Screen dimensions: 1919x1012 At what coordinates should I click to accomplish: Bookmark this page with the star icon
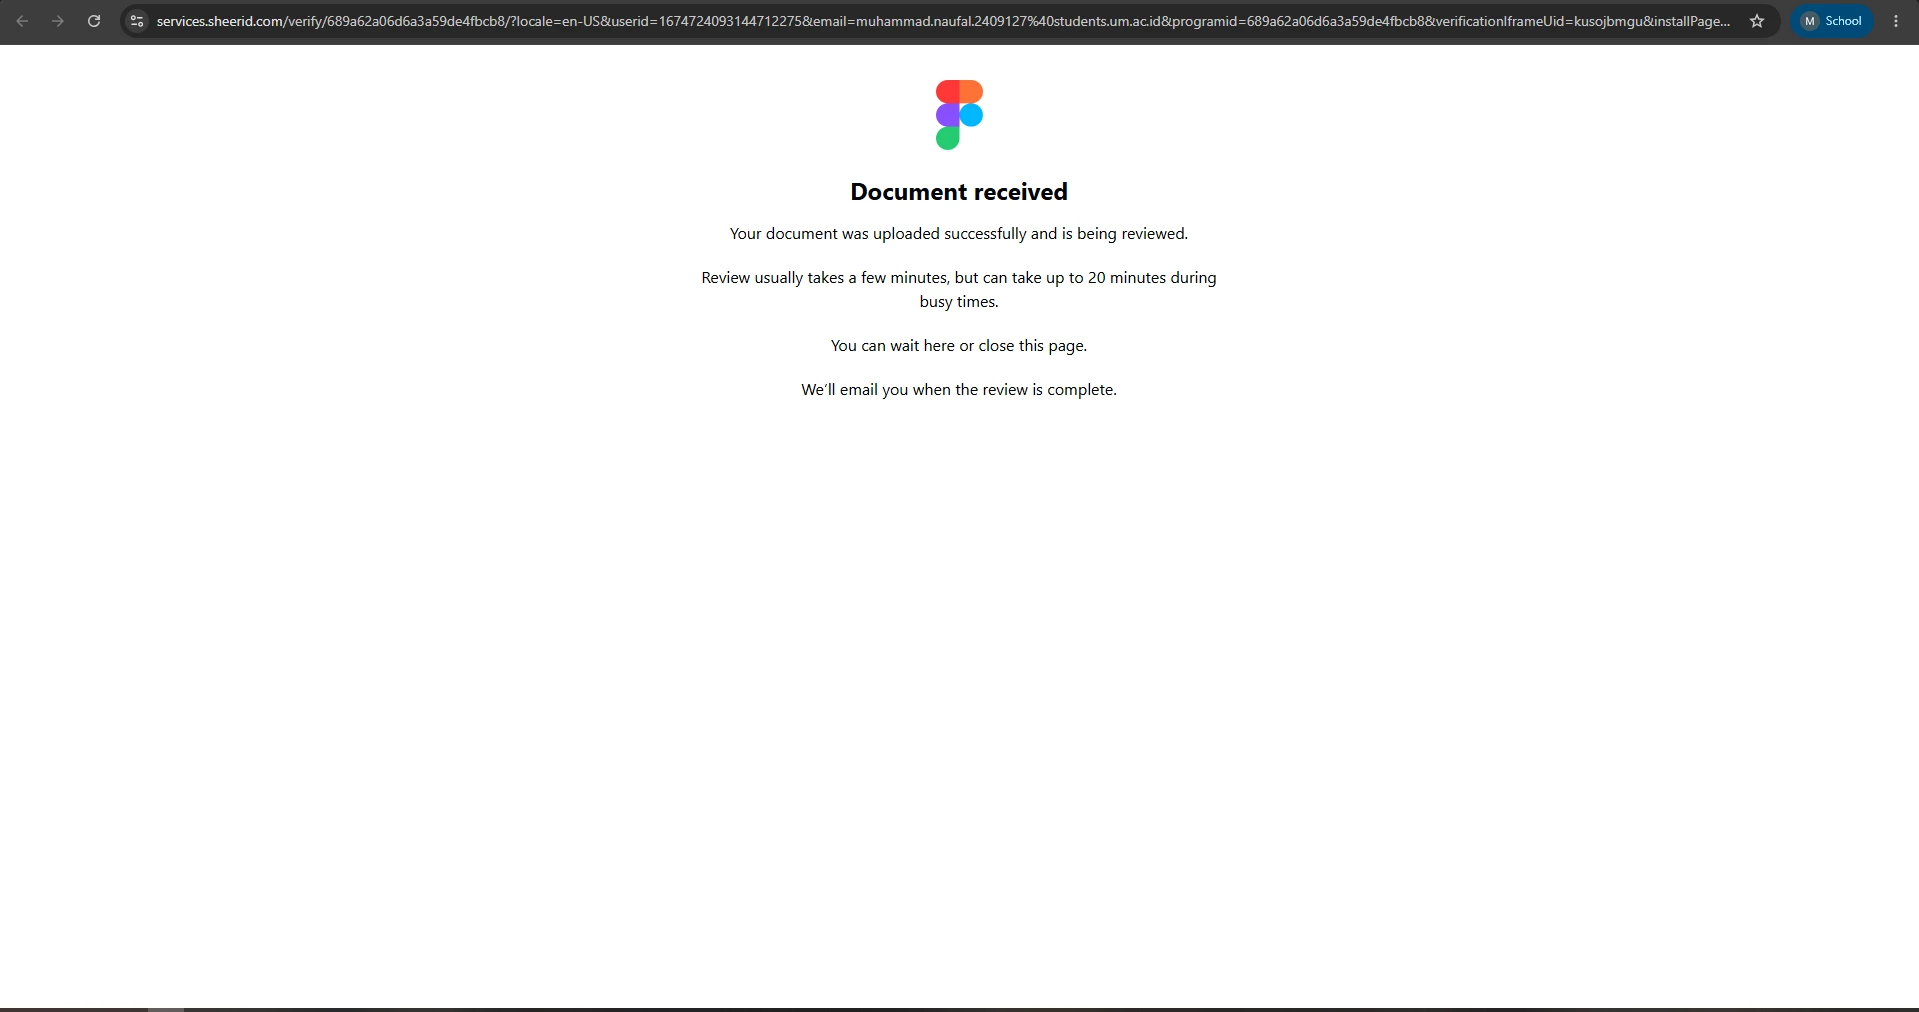pyautogui.click(x=1757, y=21)
